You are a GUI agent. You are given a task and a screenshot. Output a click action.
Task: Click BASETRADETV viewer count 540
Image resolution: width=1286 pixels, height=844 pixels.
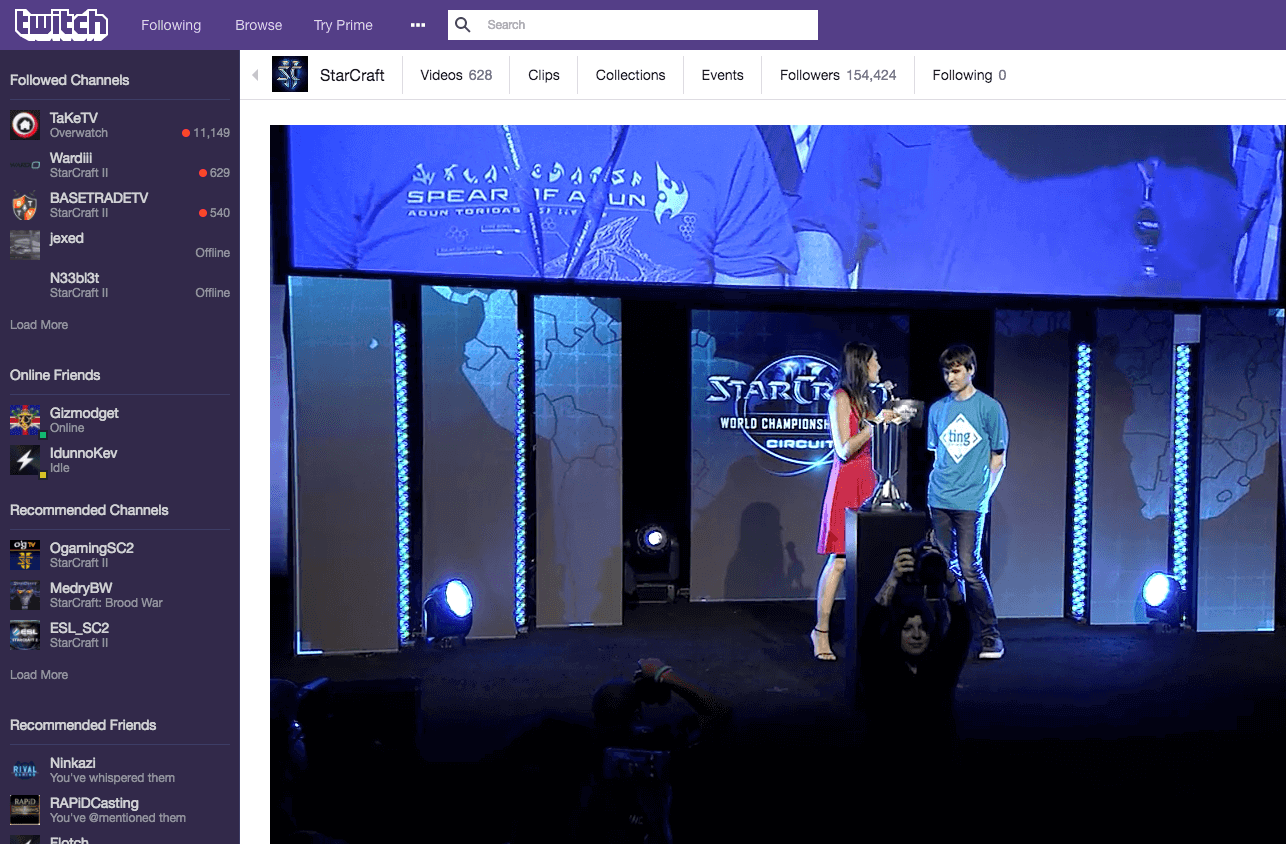[x=215, y=213]
